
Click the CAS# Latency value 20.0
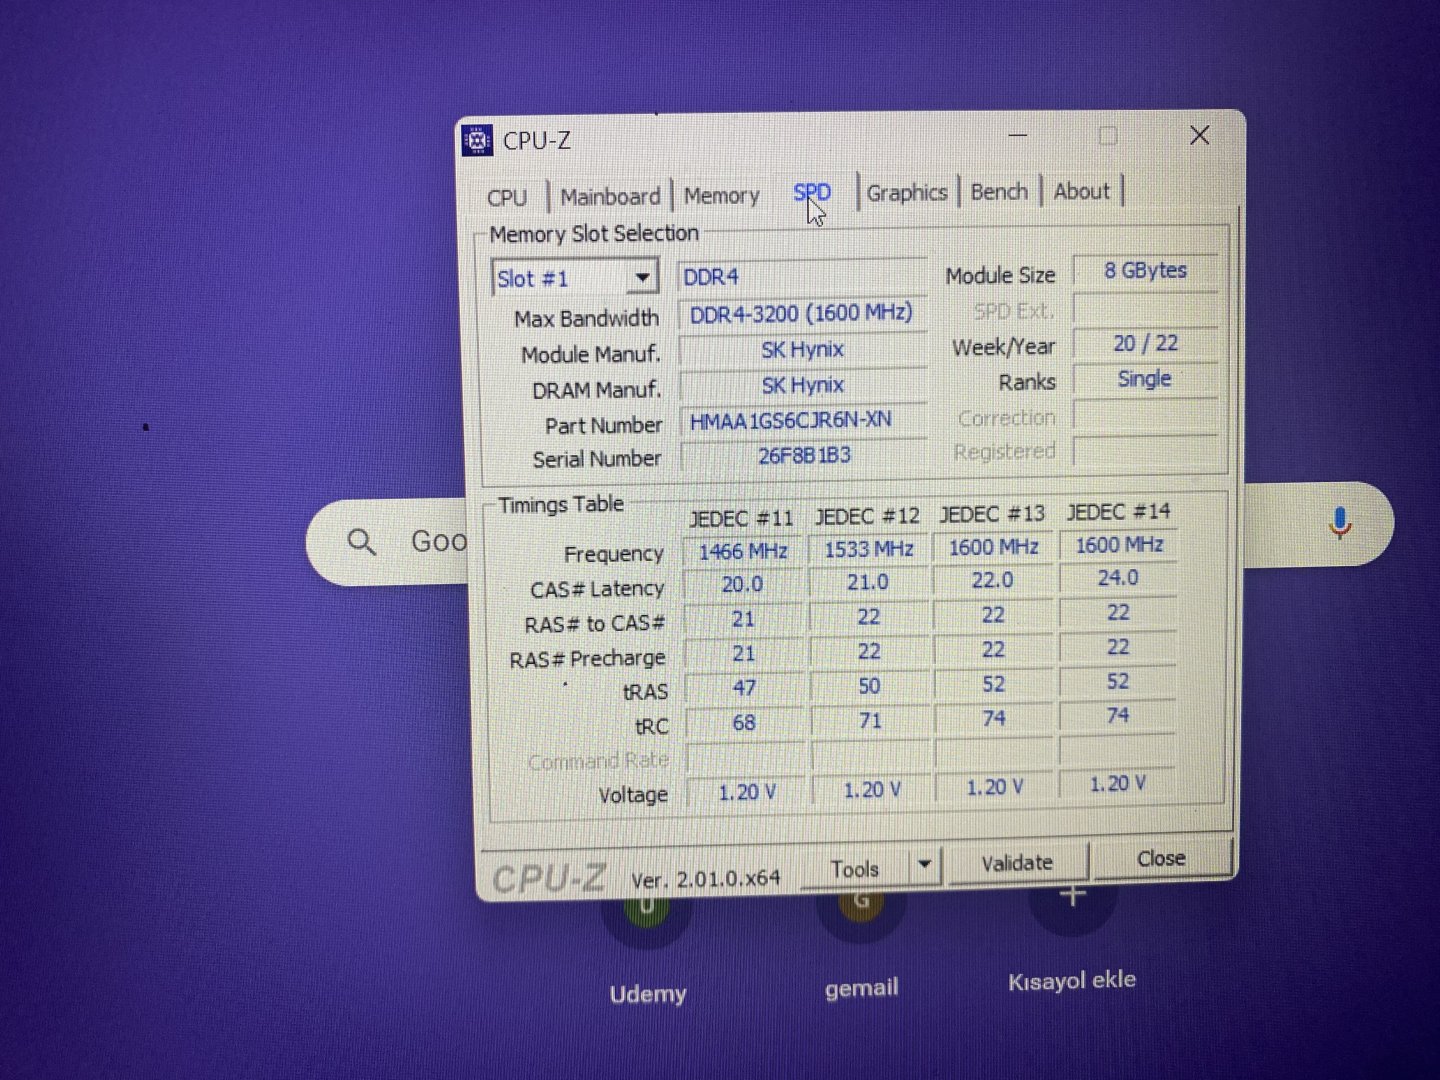(743, 584)
